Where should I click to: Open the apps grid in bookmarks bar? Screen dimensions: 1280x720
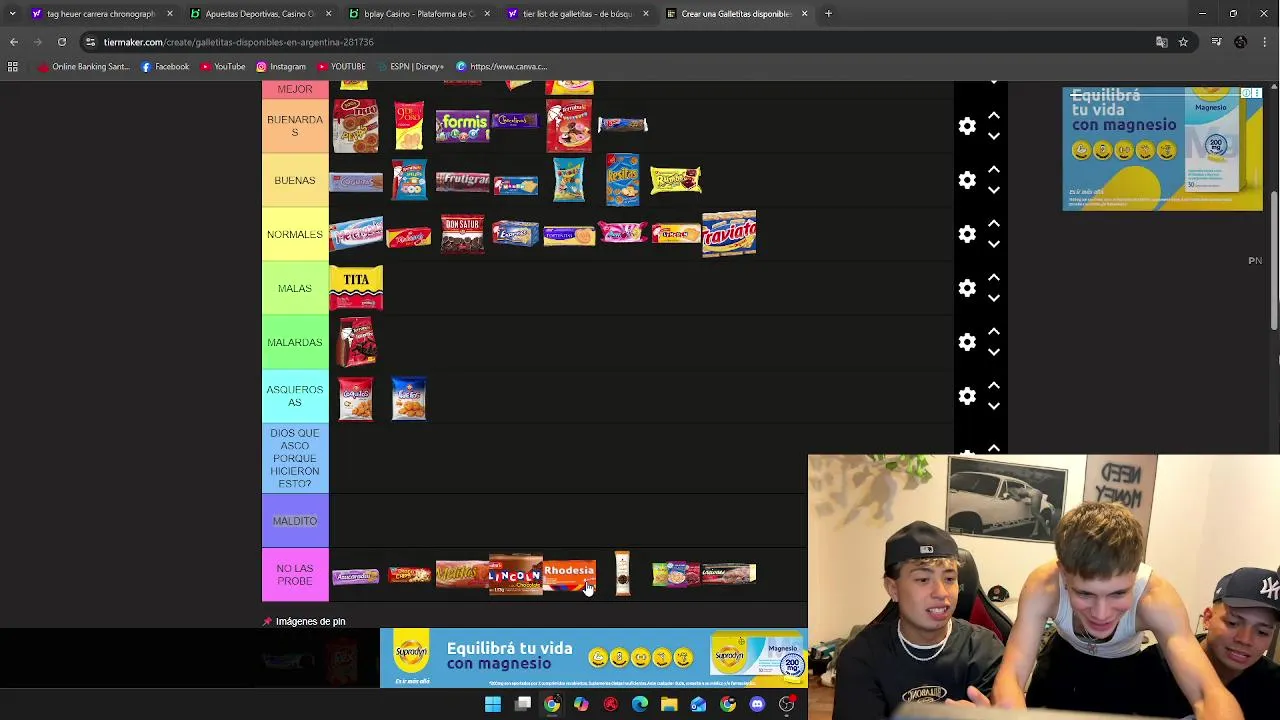(13, 67)
